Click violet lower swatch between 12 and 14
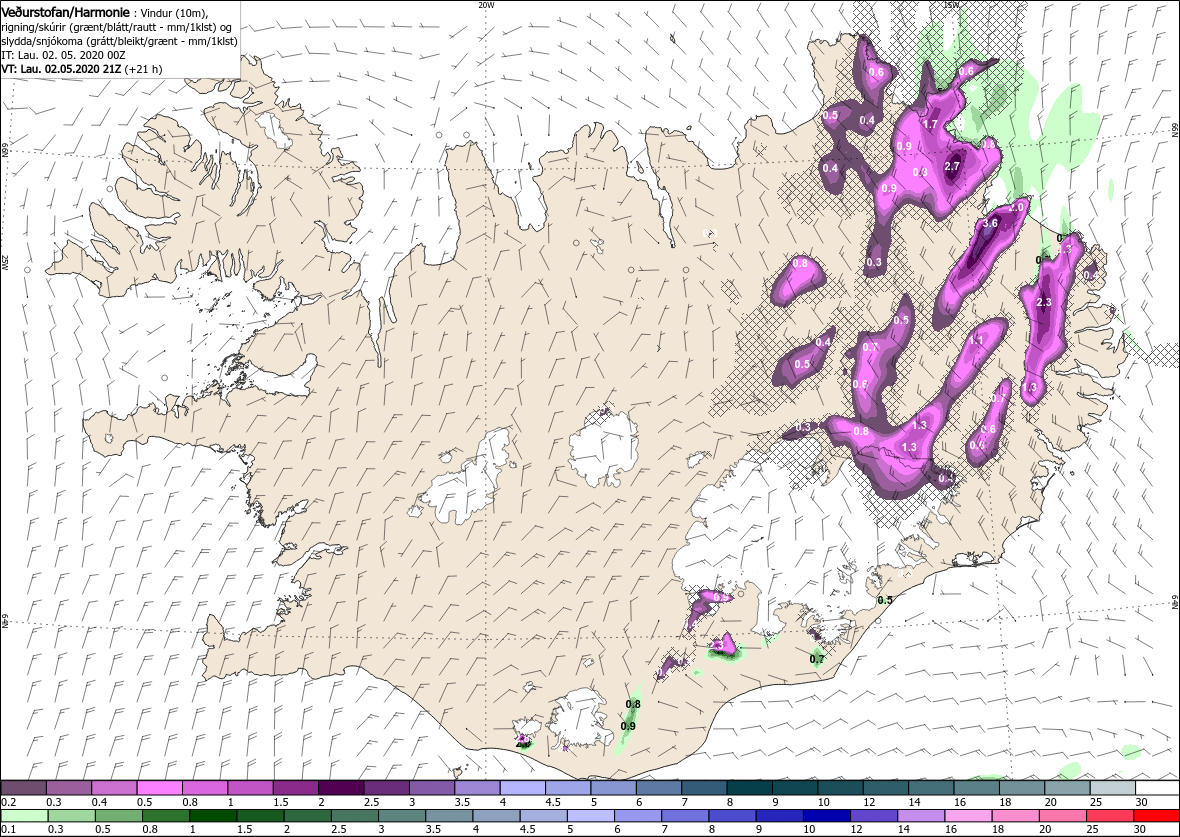 [873, 816]
